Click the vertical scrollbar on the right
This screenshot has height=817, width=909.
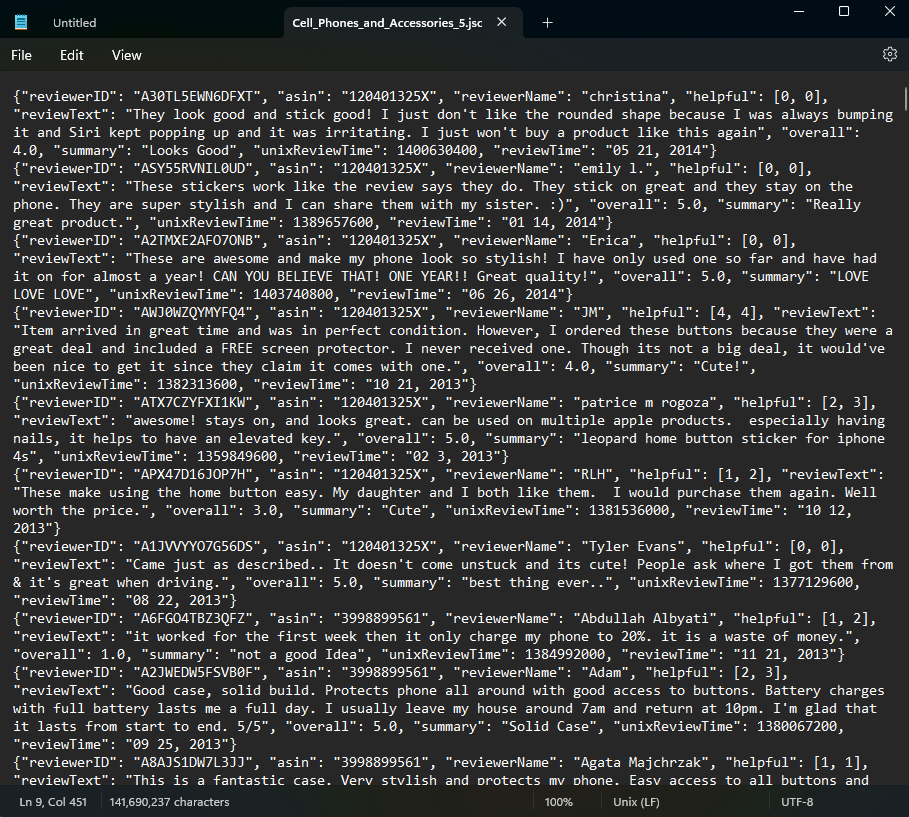point(903,100)
